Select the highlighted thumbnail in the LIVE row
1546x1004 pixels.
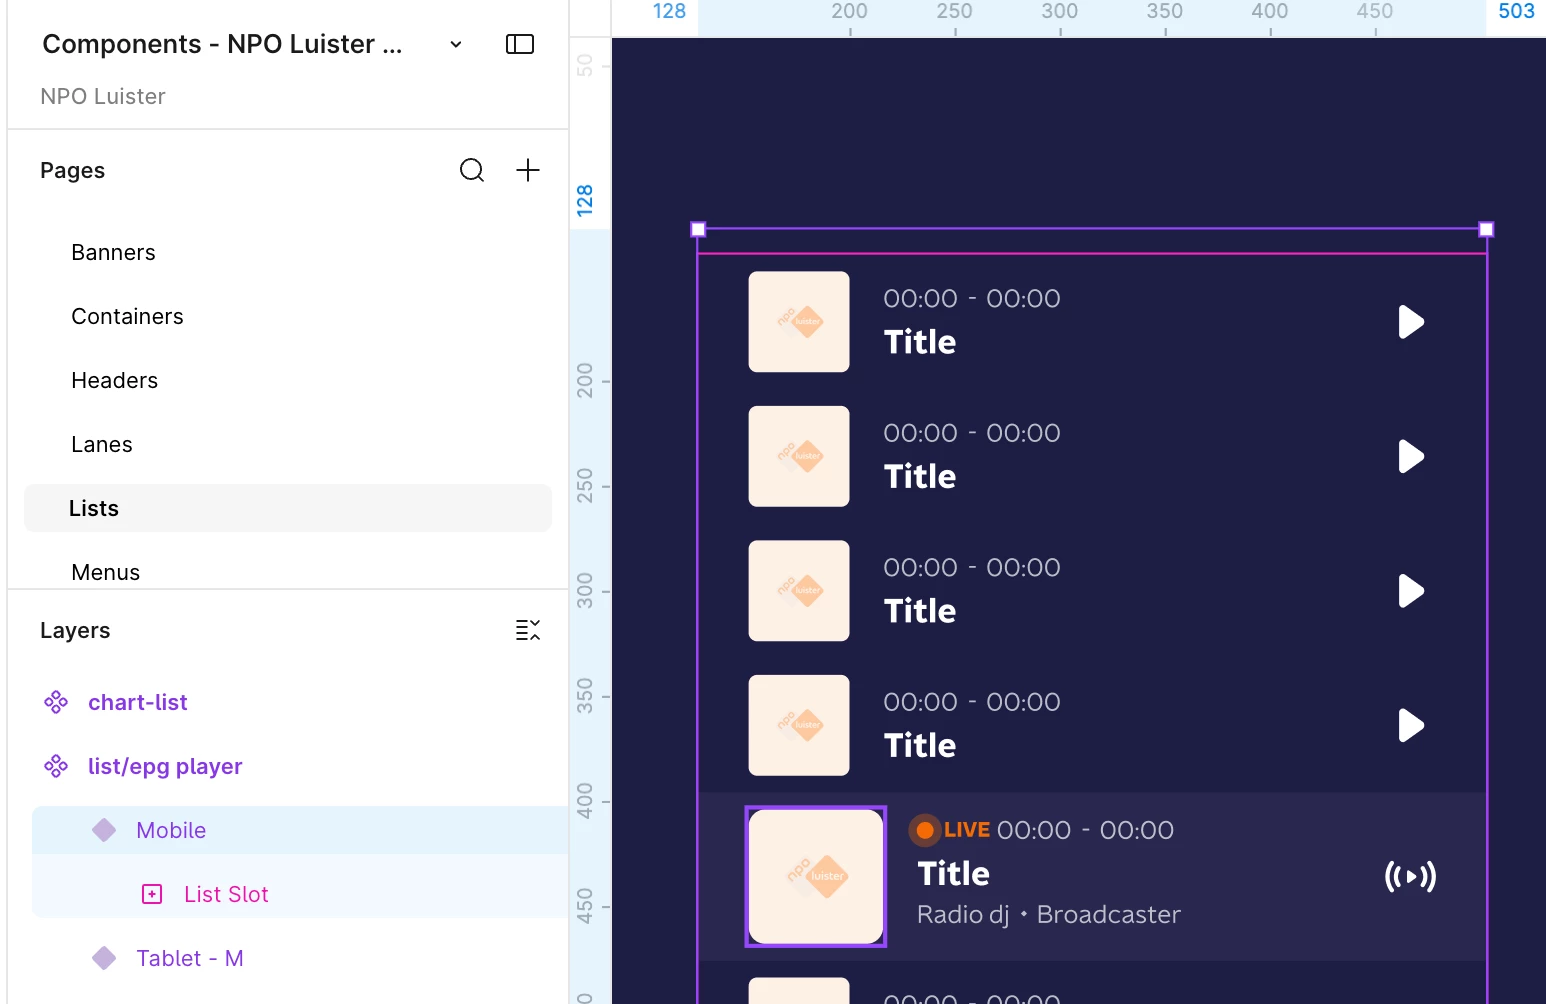tap(816, 877)
